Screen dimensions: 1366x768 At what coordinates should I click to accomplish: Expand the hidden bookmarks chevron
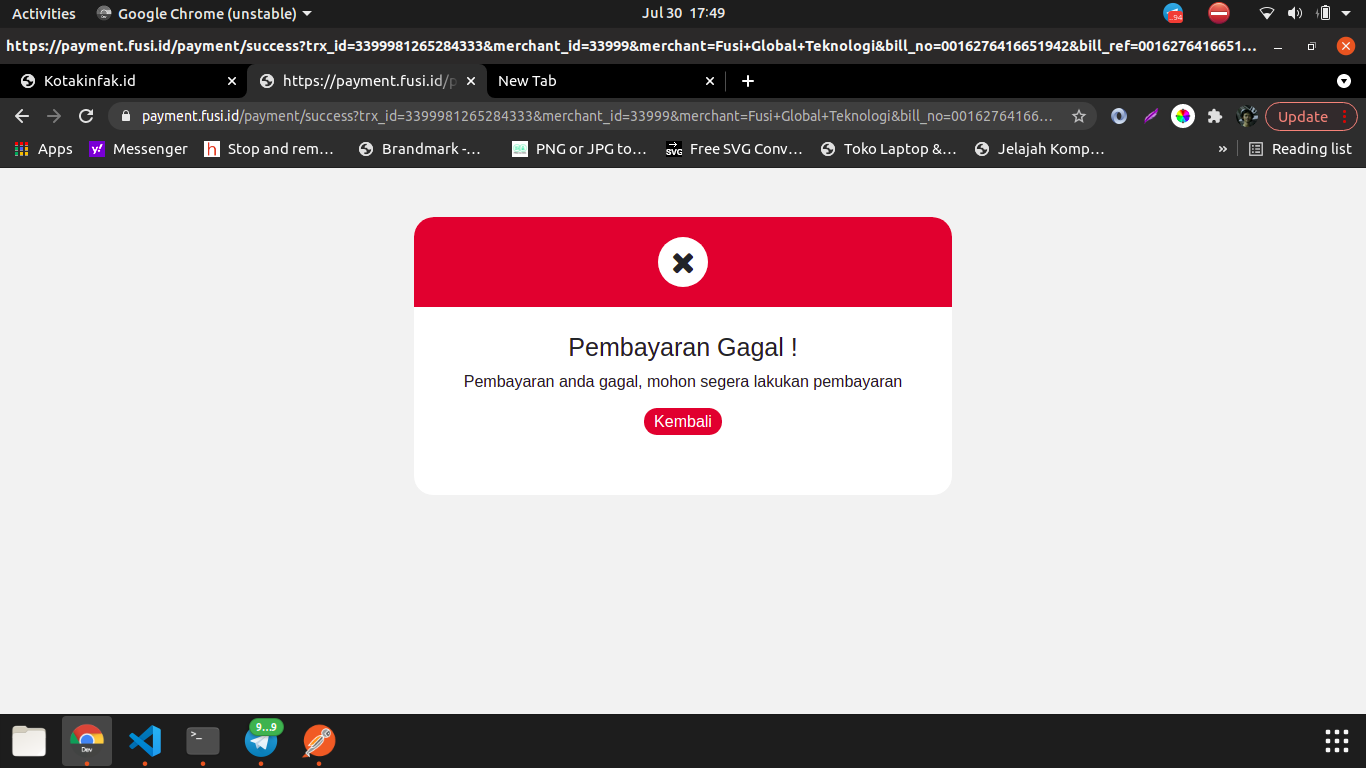[1222, 149]
